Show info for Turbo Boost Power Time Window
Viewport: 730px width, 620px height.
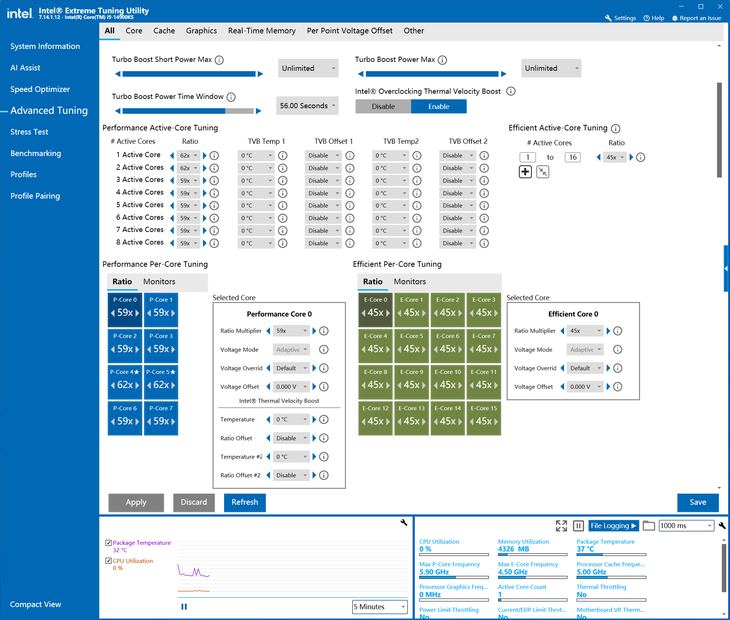[x=231, y=97]
